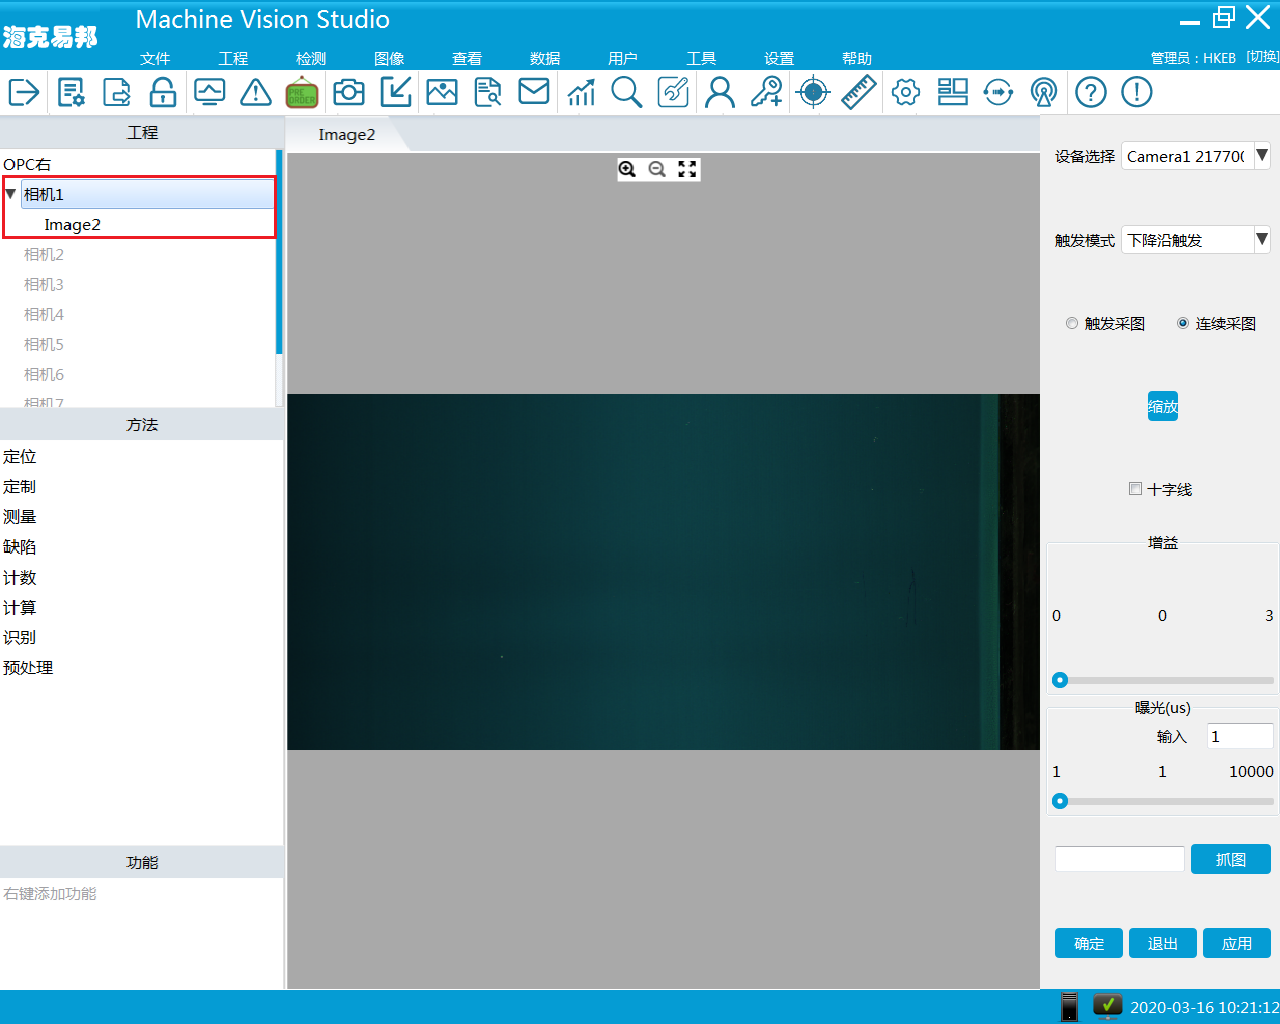
Task: Click the 曝光 exposure slider handle
Action: (1060, 801)
